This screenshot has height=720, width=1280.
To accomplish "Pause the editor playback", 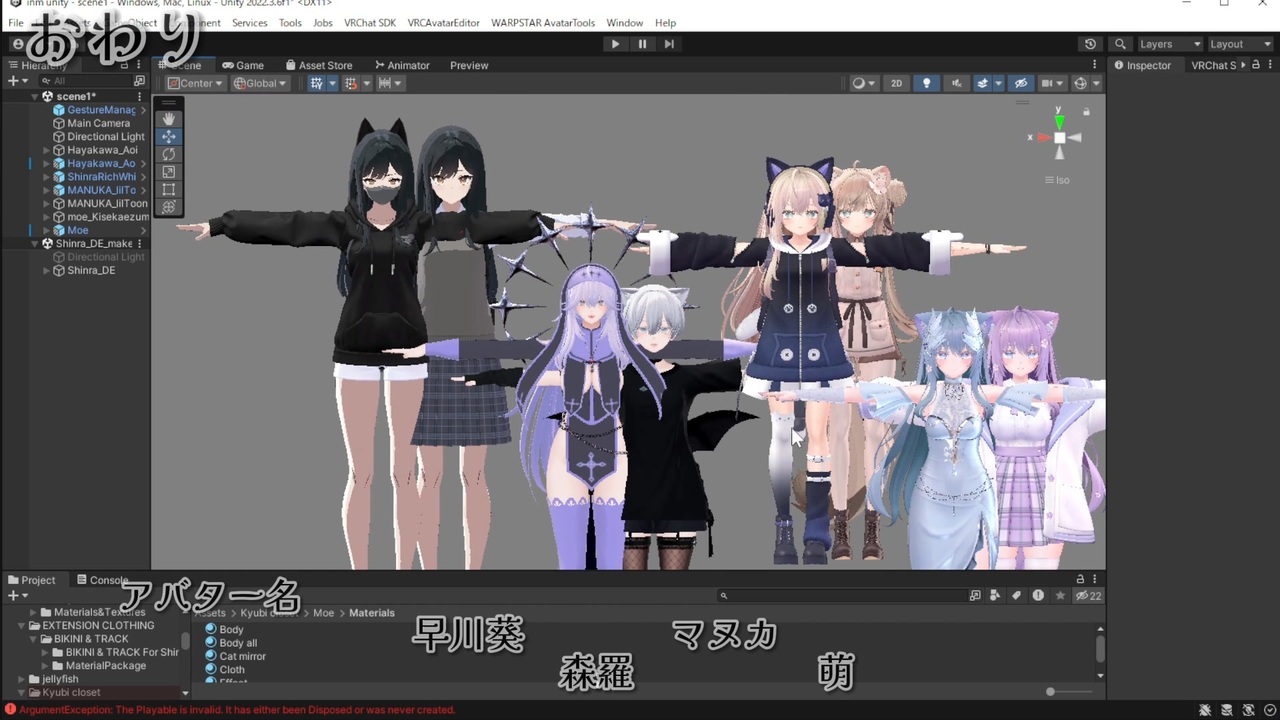I will 642,44.
